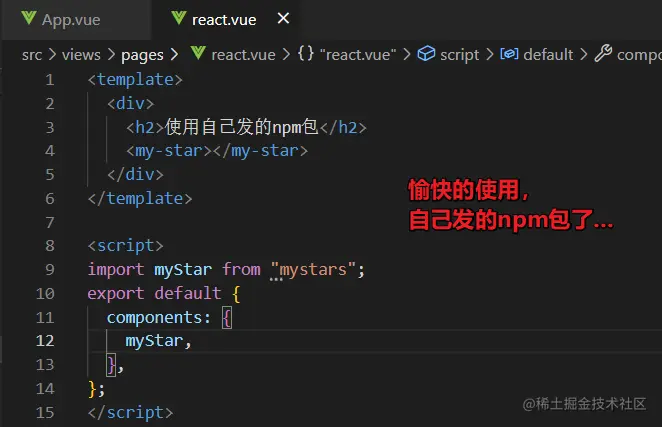The image size is (662, 427).
Task: Open the pages breadcrumb
Action: click(142, 55)
